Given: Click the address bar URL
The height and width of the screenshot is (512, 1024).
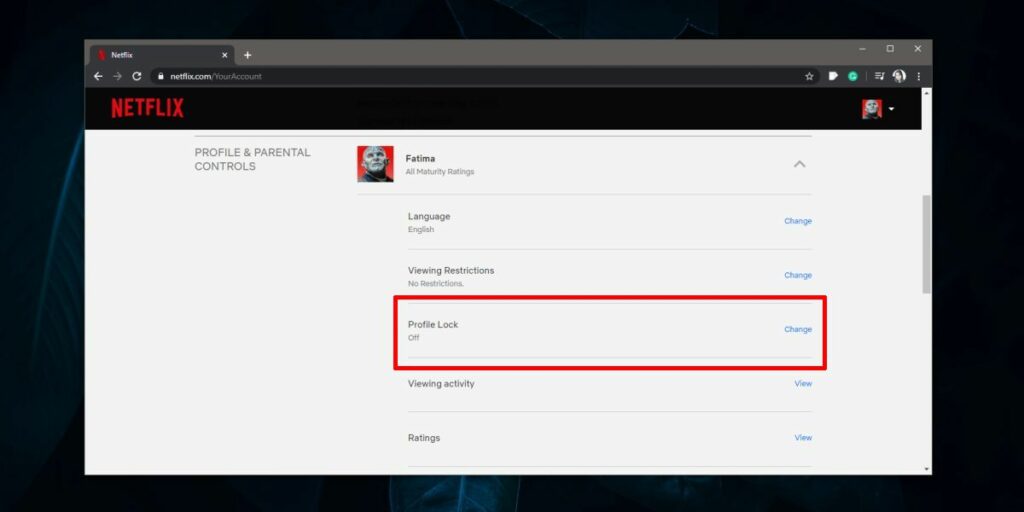Looking at the screenshot, I should (216, 76).
